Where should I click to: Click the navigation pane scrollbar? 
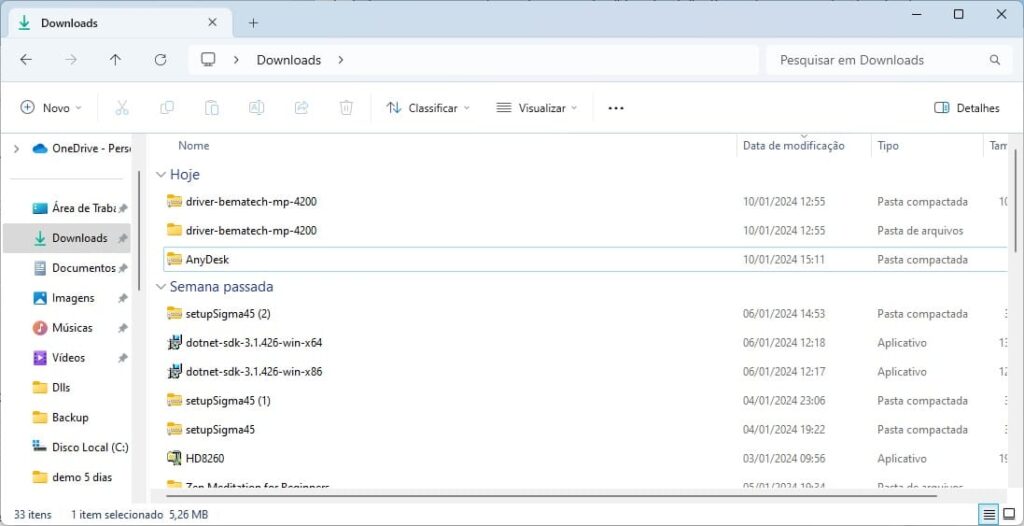click(x=139, y=232)
